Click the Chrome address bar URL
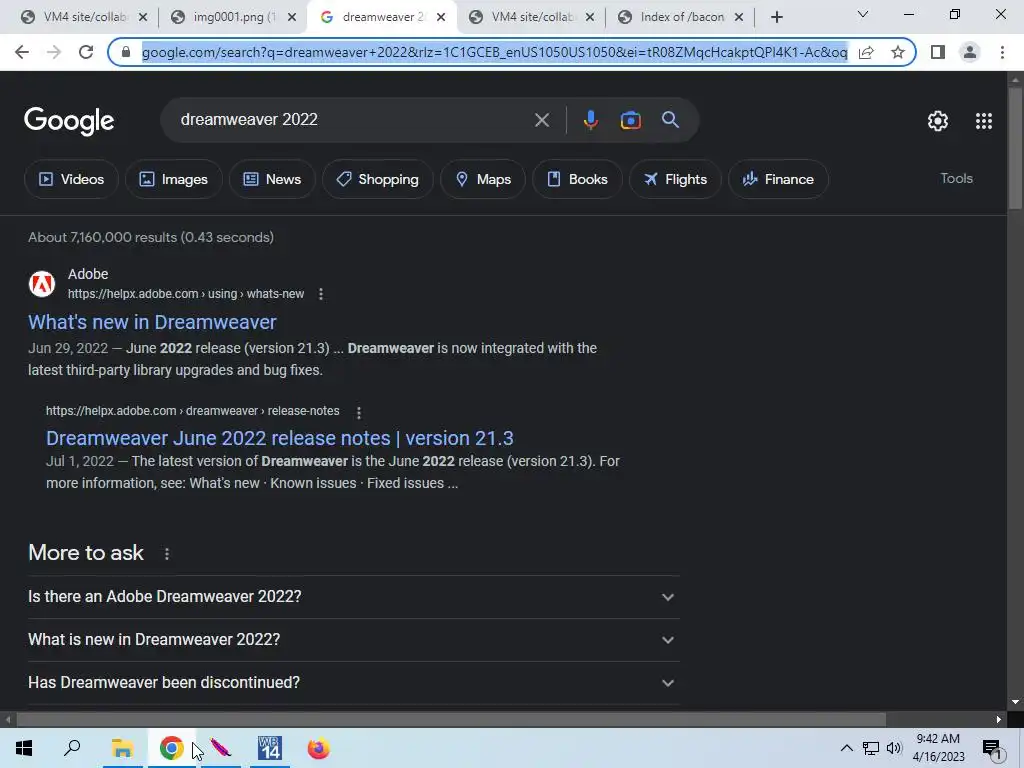 (494, 52)
